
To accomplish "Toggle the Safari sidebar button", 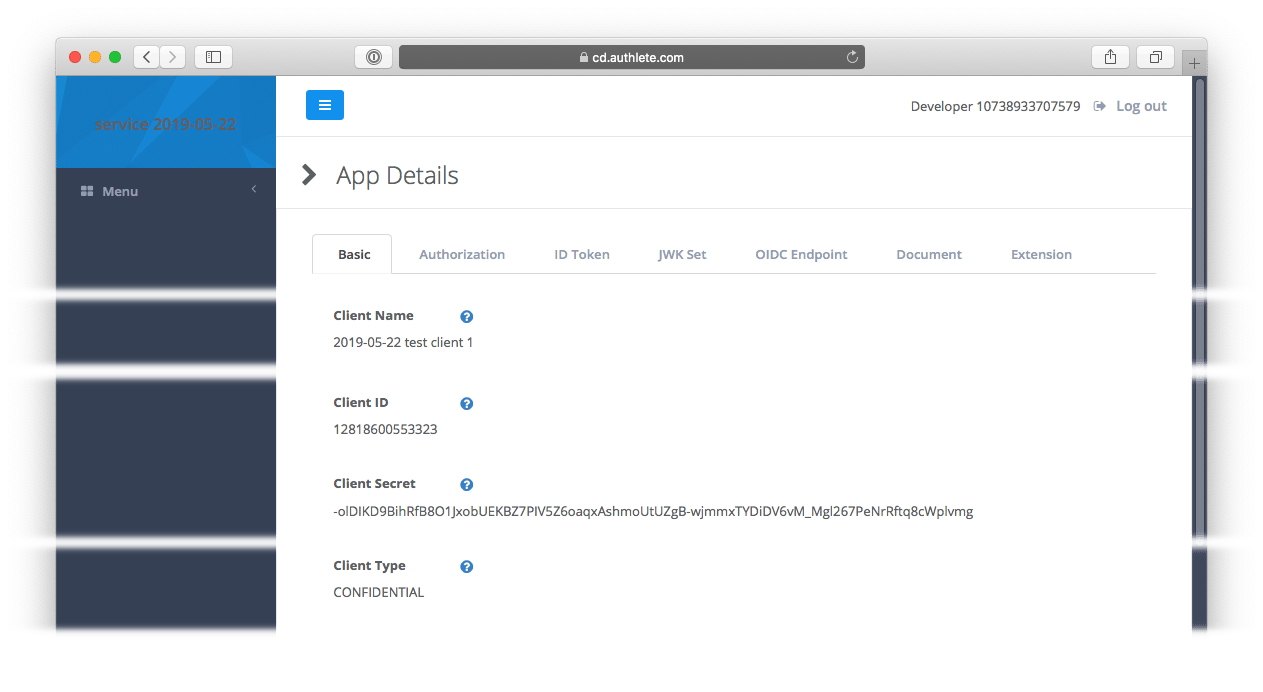I will [x=213, y=57].
